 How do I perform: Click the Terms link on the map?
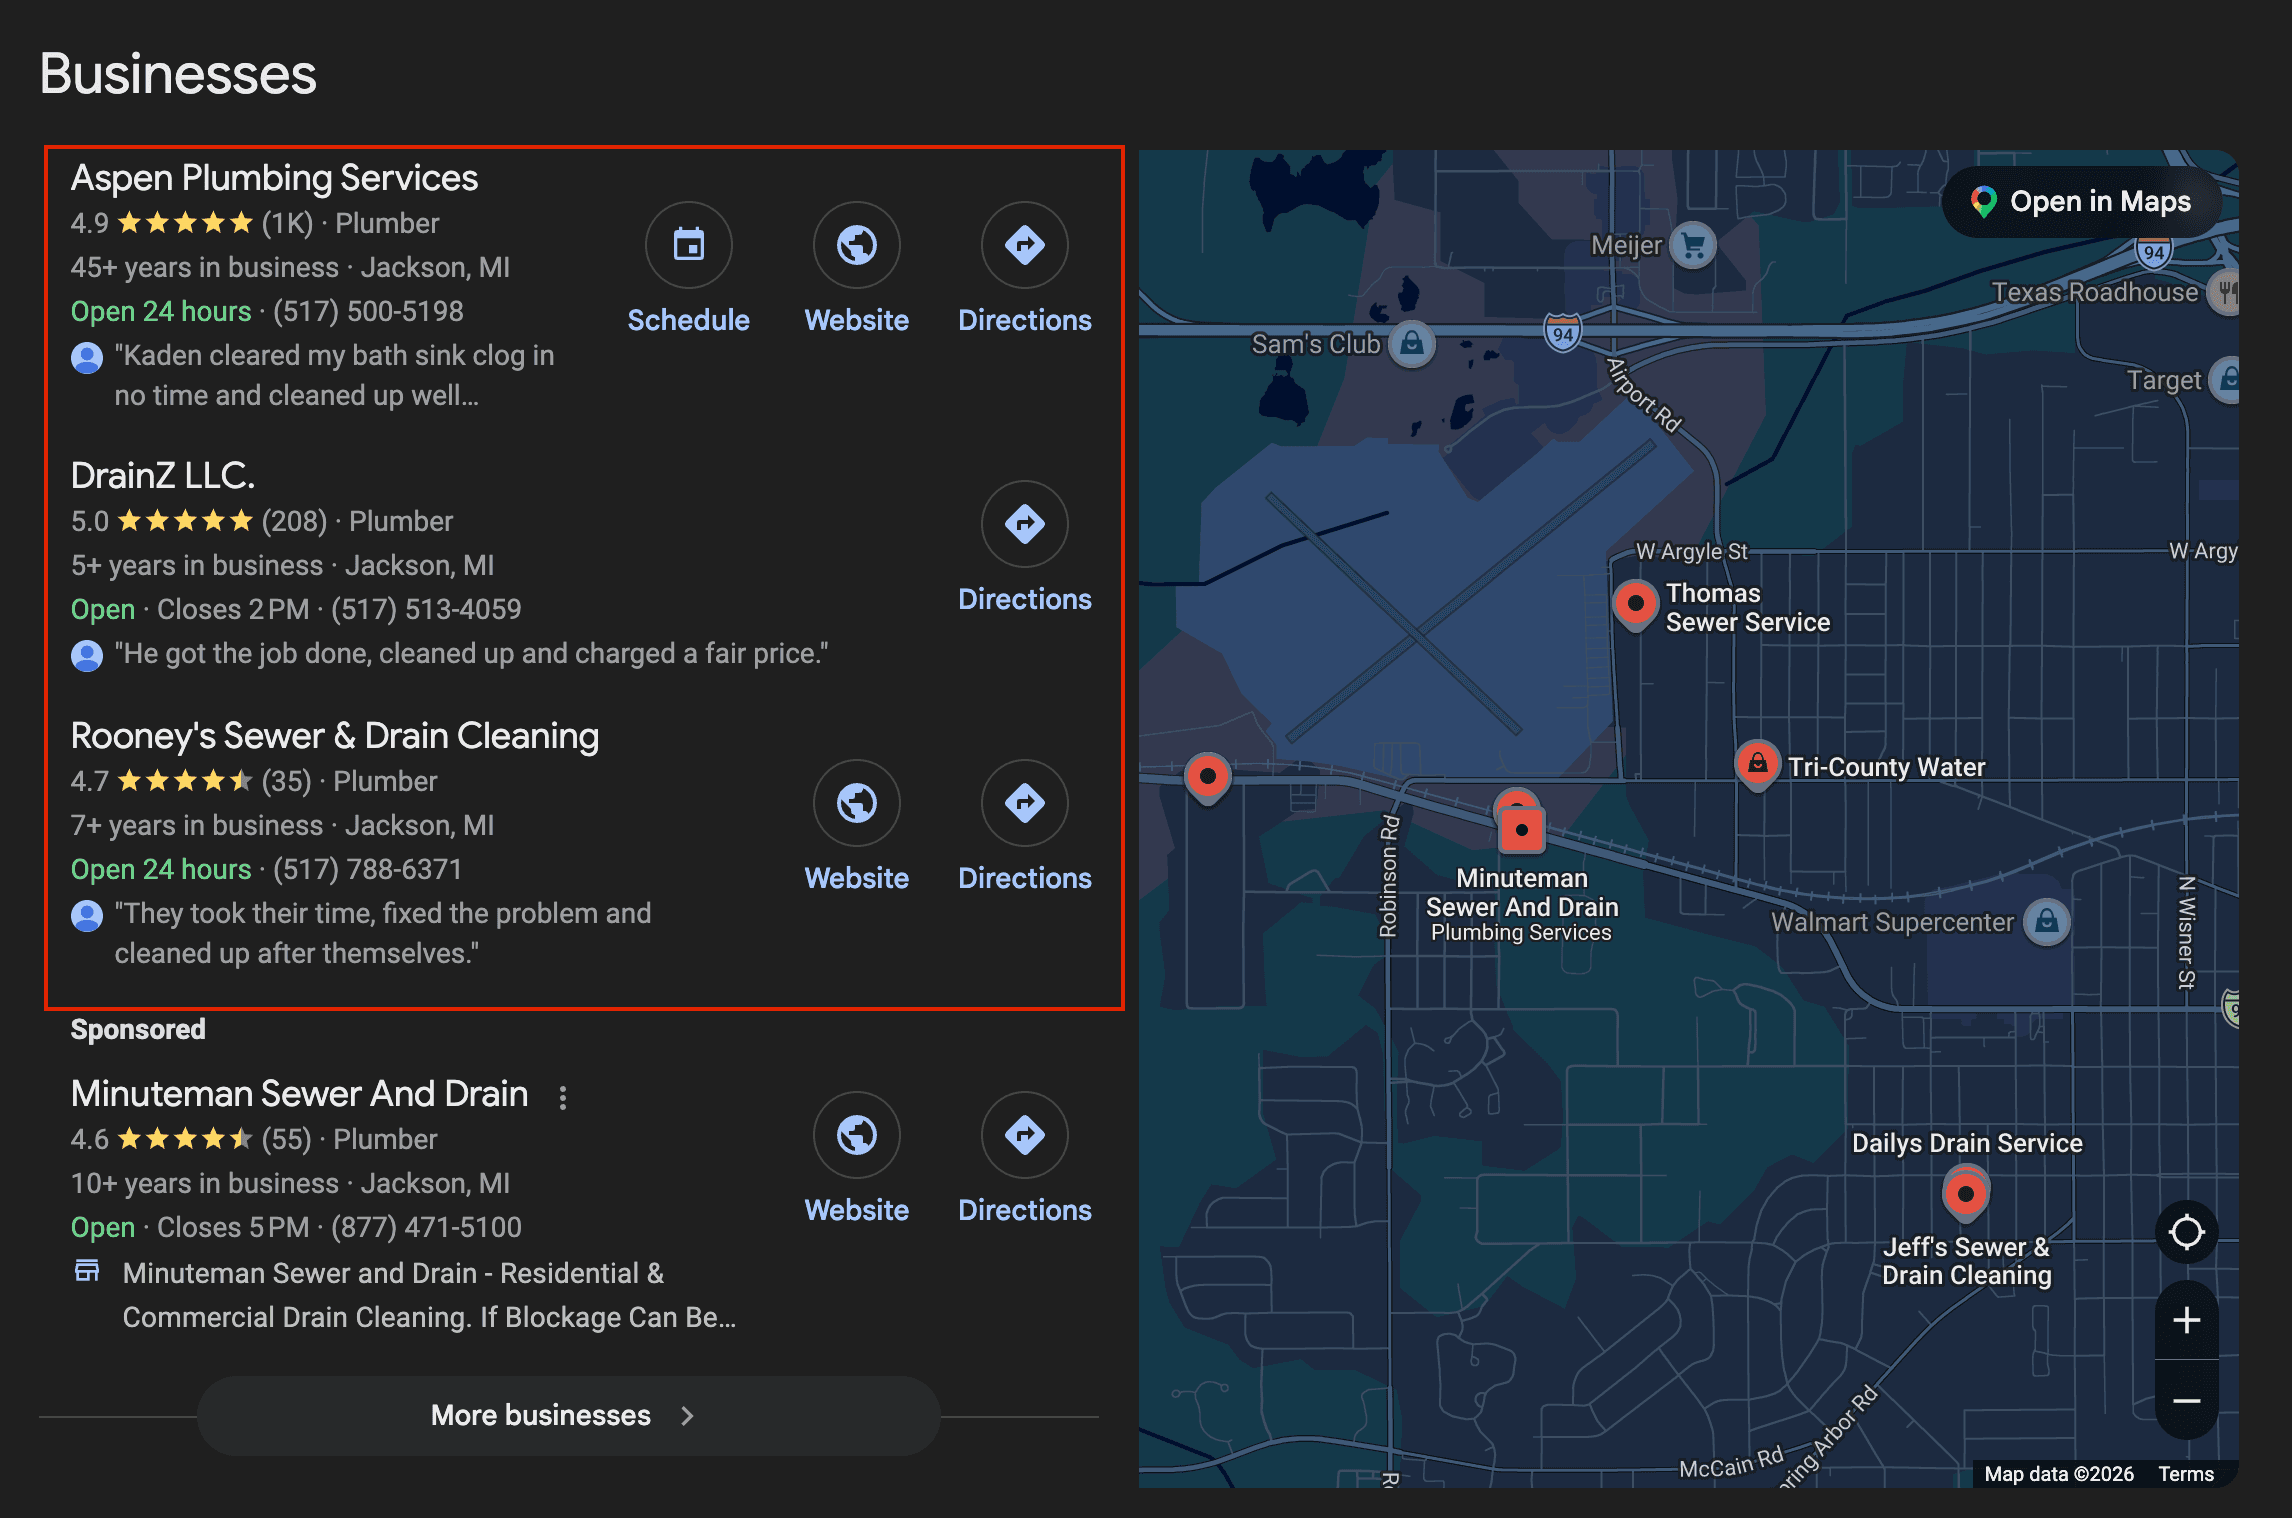coord(2186,1473)
